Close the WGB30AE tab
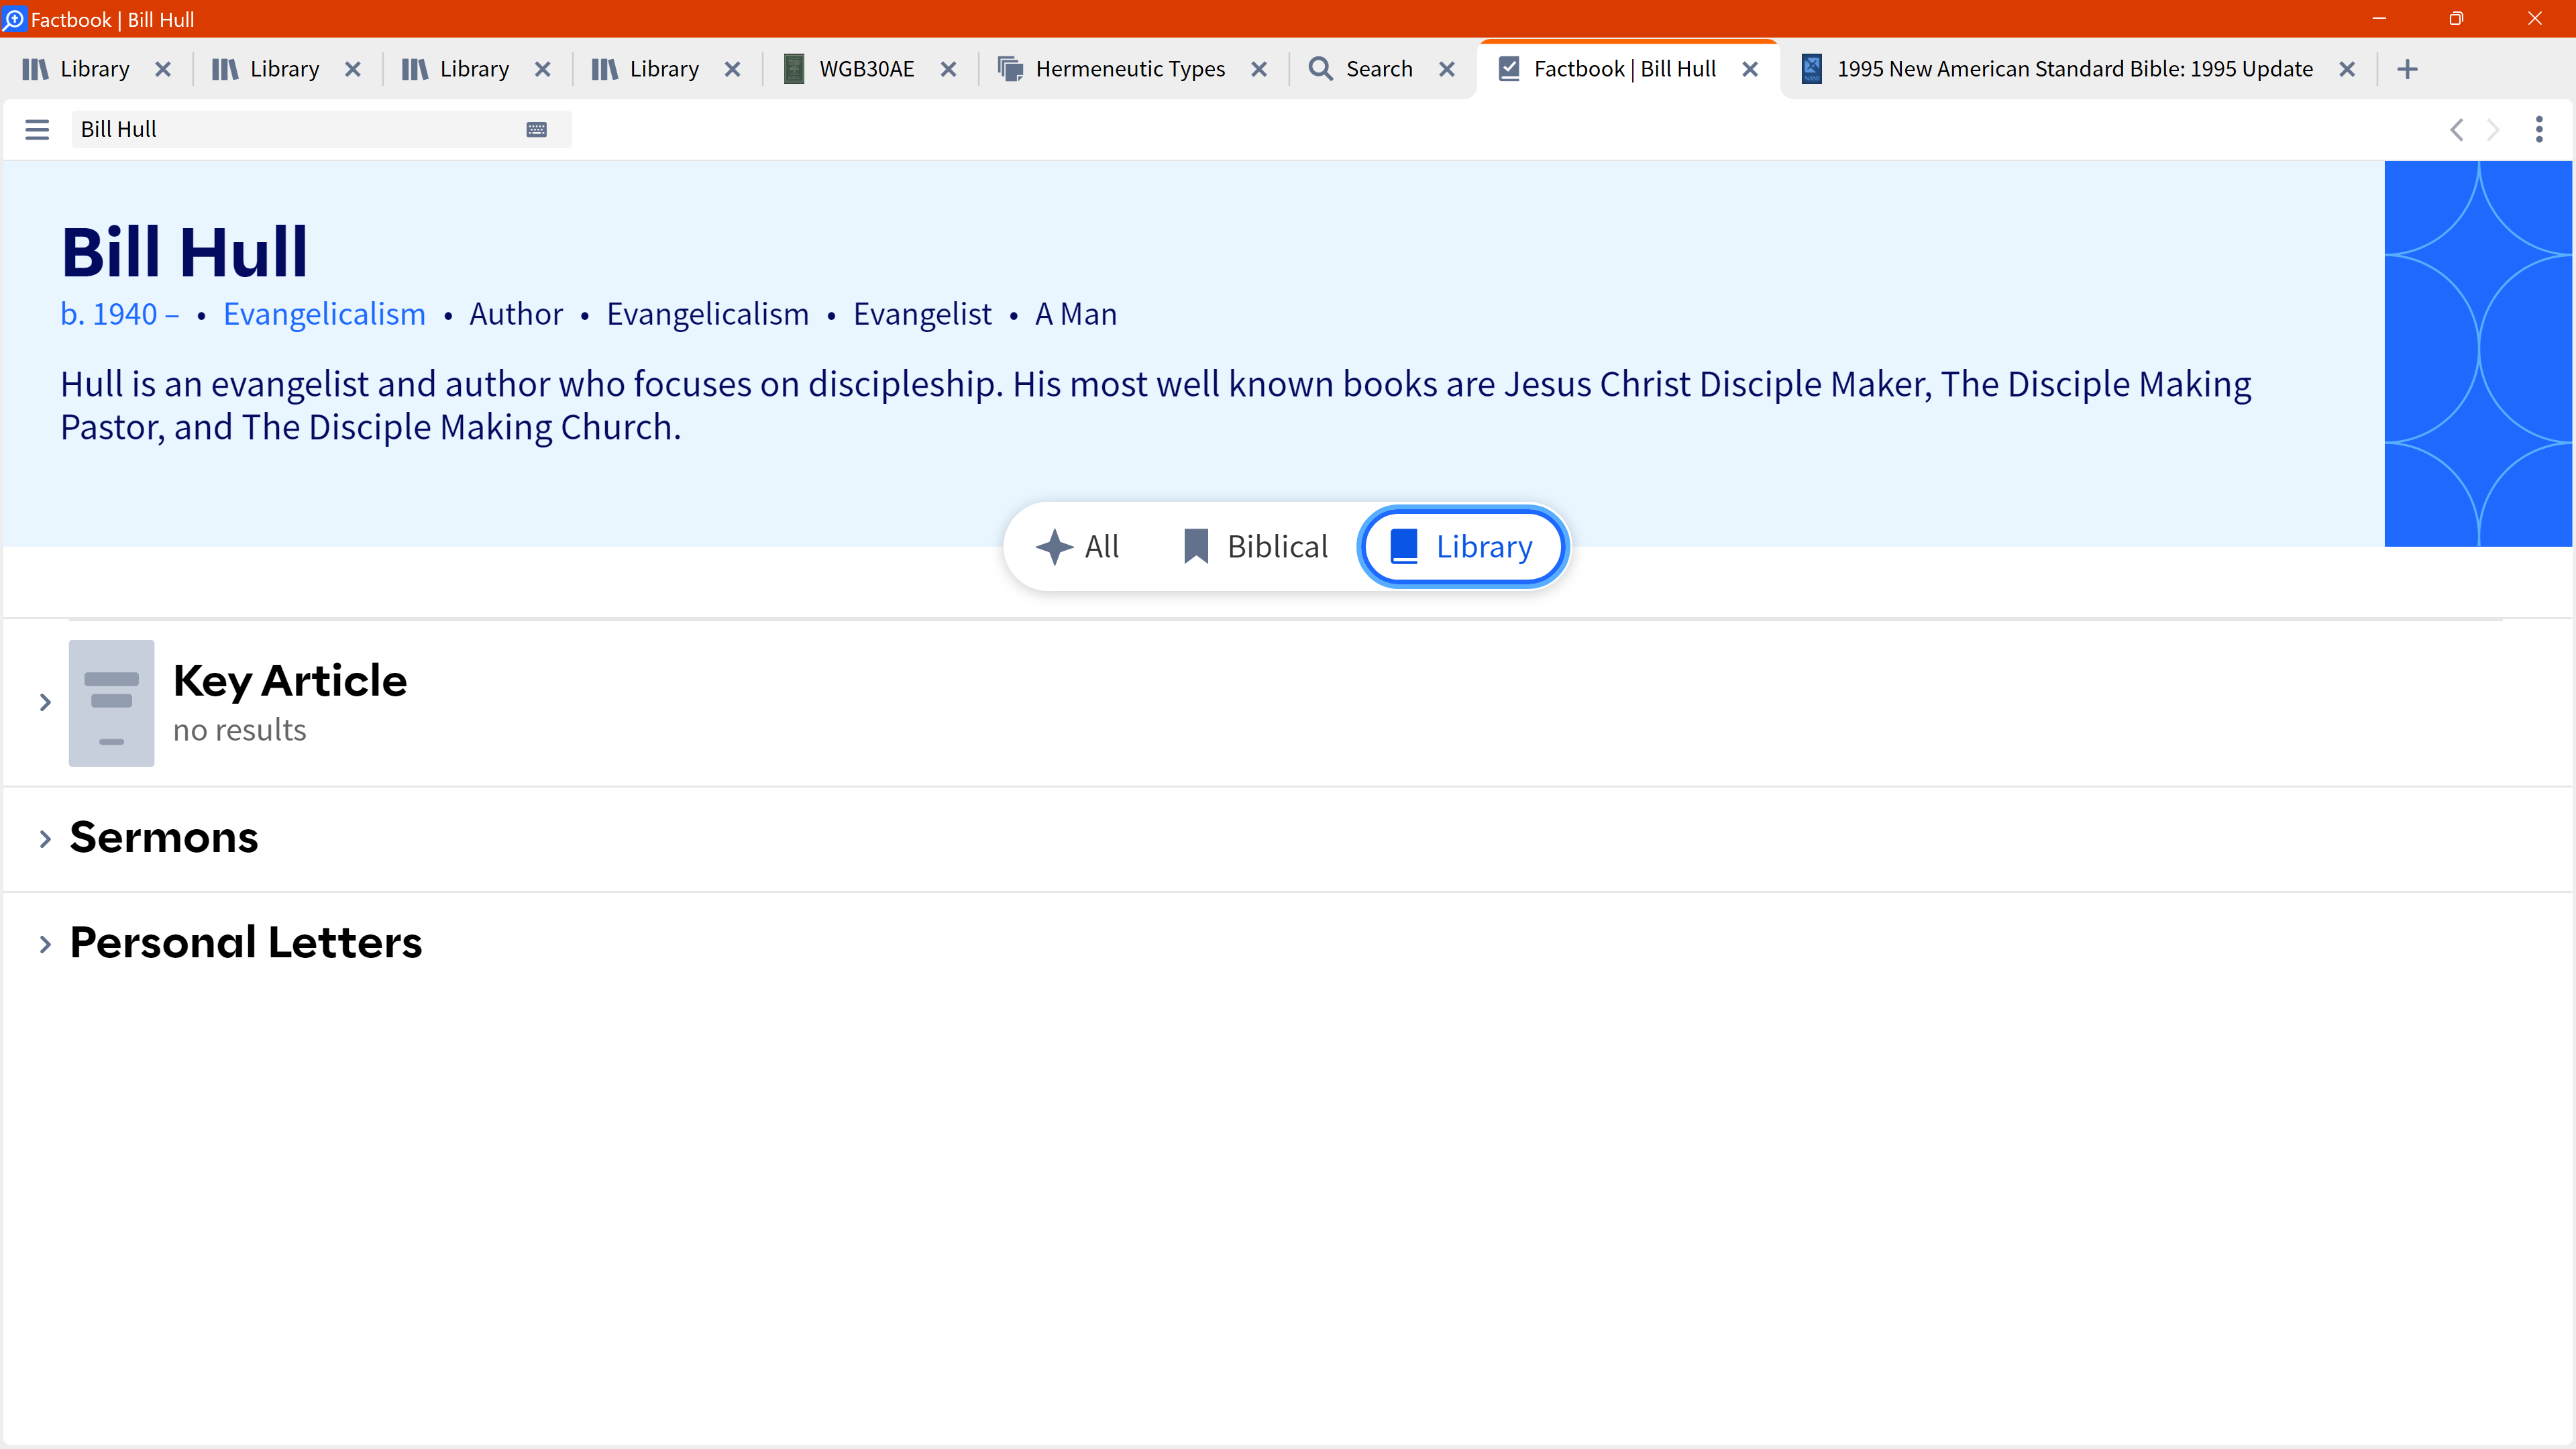This screenshot has width=2576, height=1449. tap(949, 69)
